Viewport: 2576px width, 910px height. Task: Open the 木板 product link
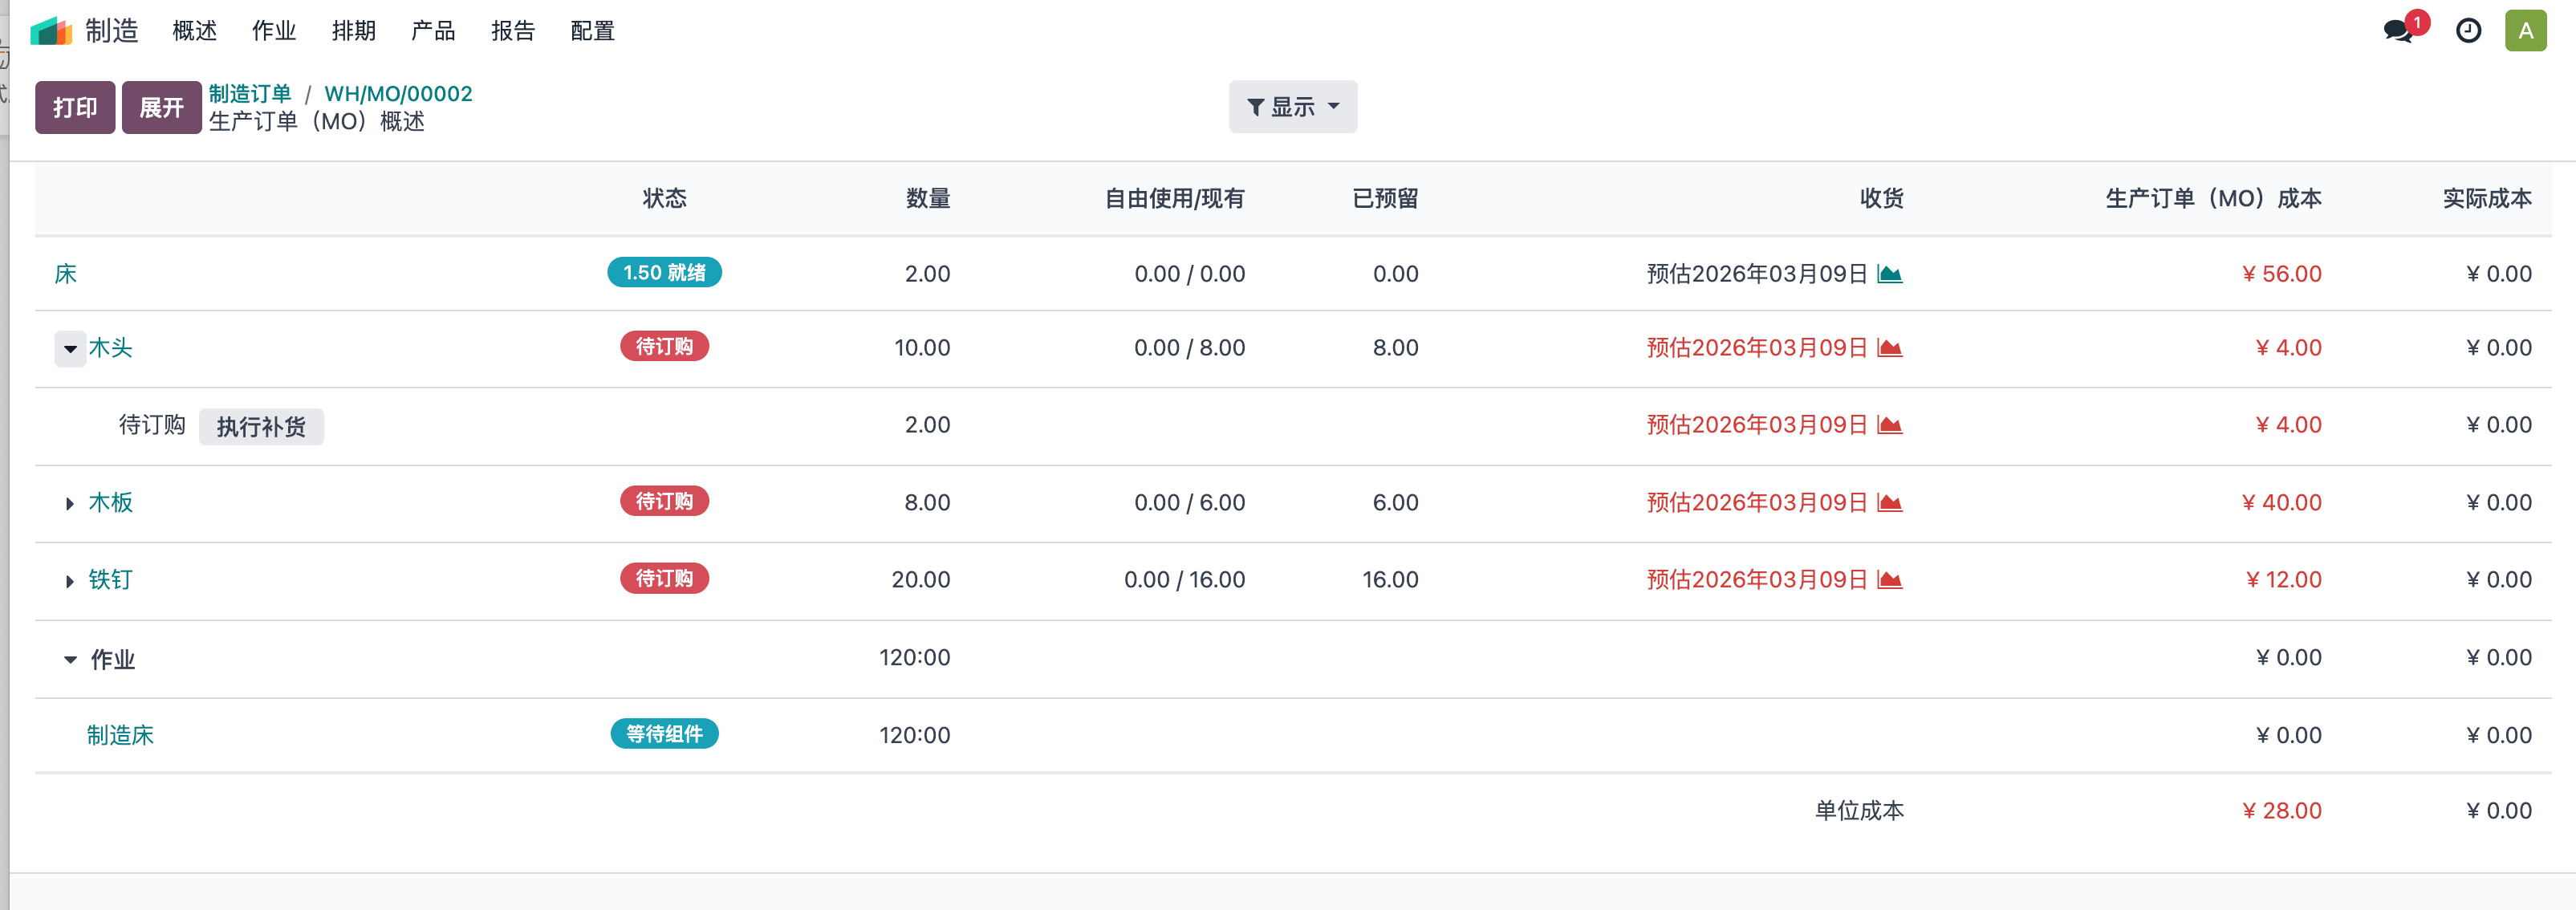pos(110,502)
